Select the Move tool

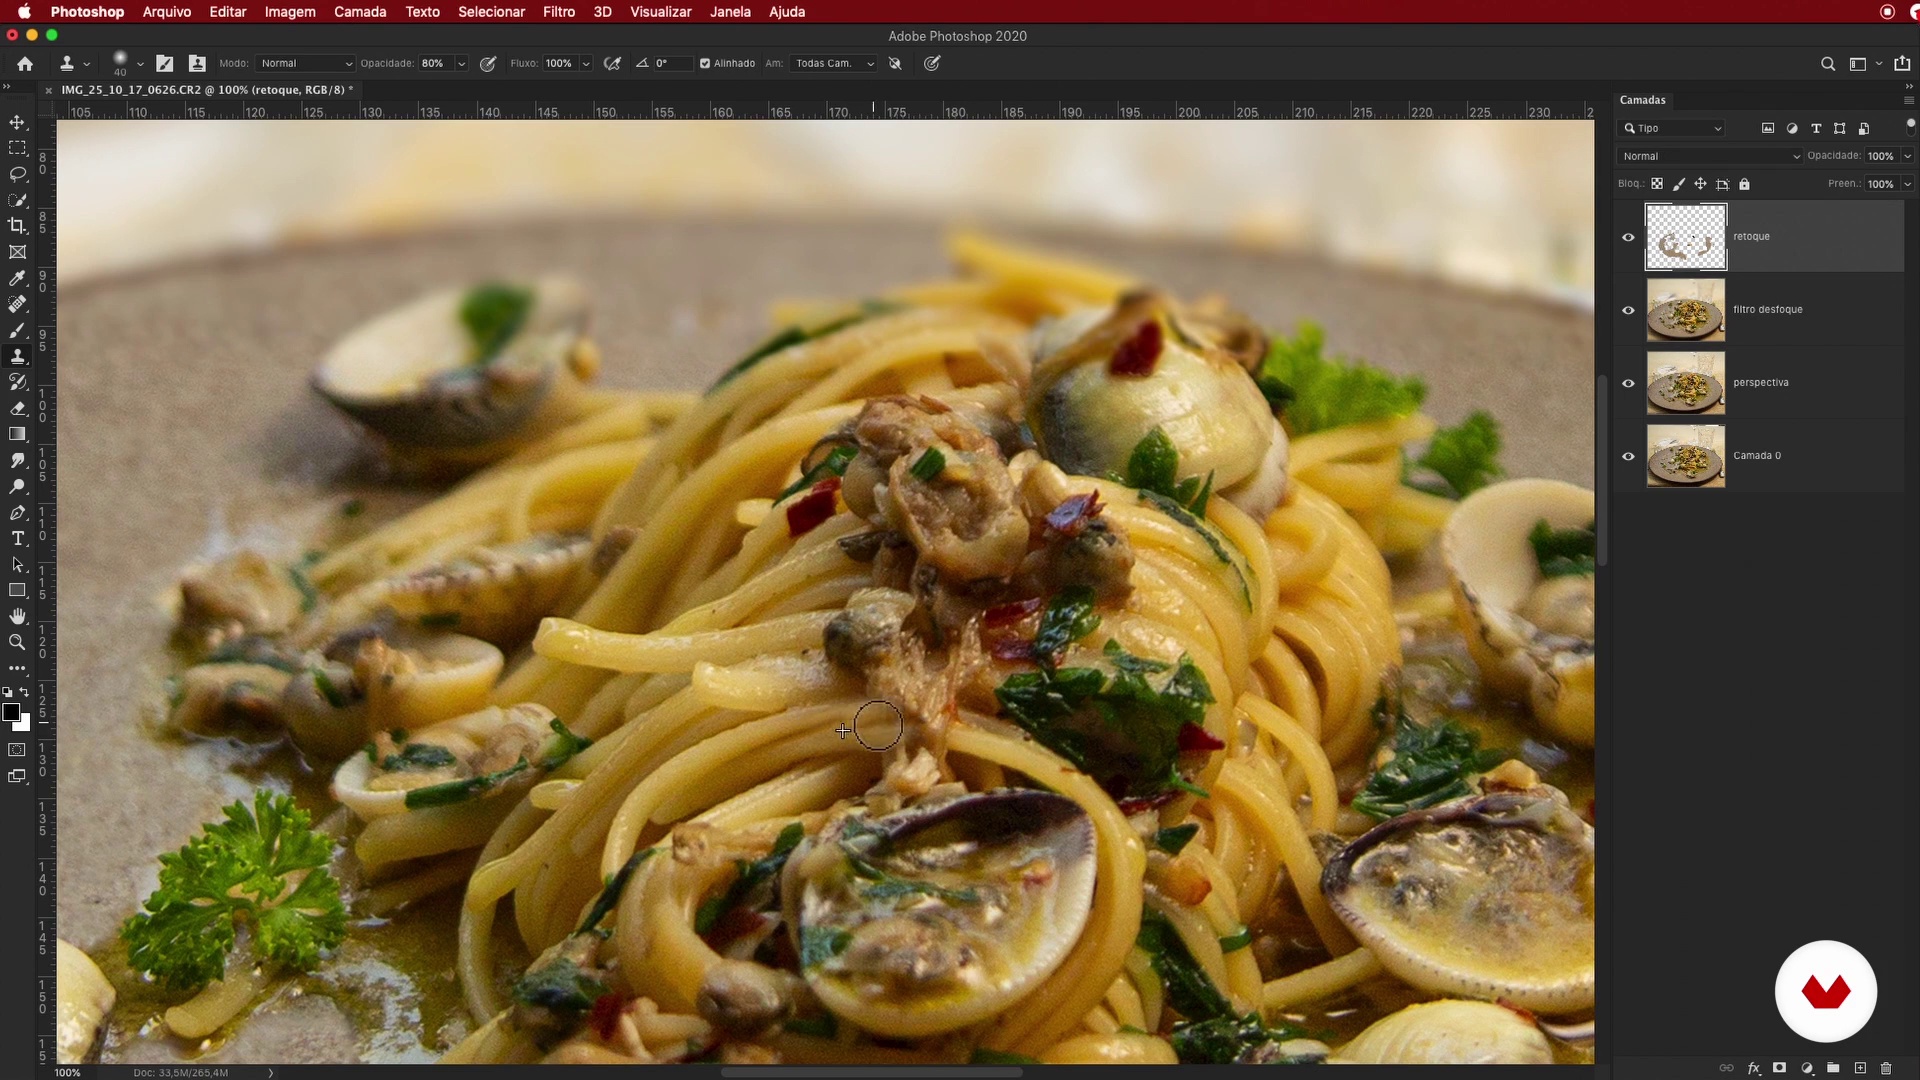click(17, 122)
